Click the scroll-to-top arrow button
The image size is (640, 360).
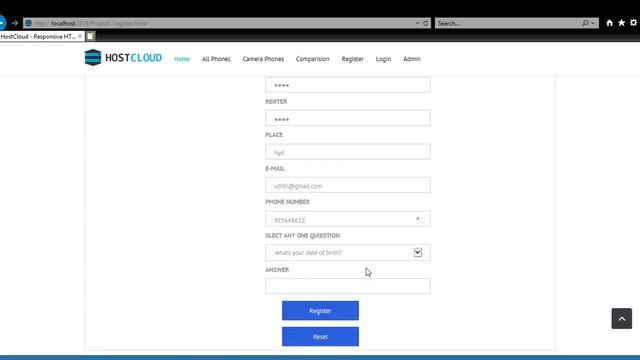(x=622, y=318)
